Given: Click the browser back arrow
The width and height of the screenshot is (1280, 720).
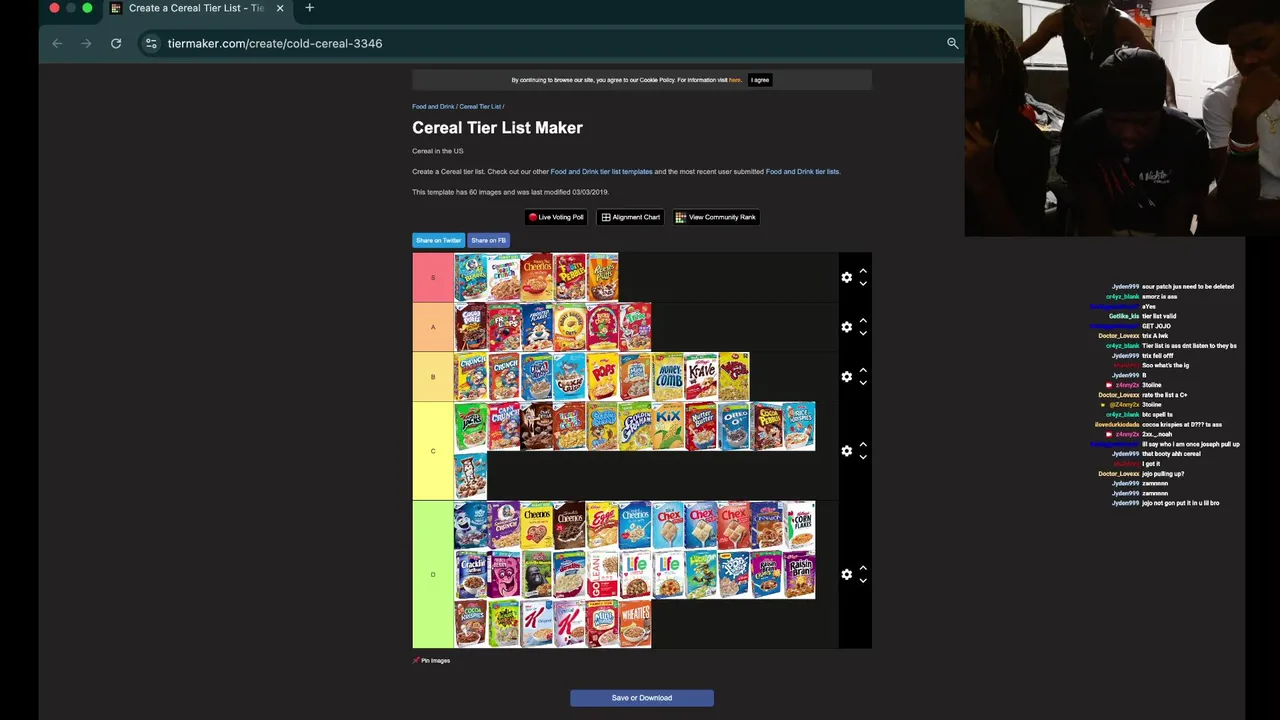Looking at the screenshot, I should click(x=57, y=43).
